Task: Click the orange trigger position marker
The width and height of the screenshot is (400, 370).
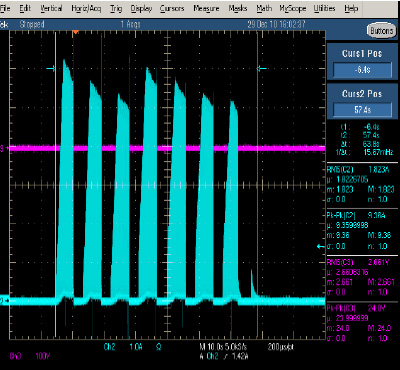Action: point(76,32)
